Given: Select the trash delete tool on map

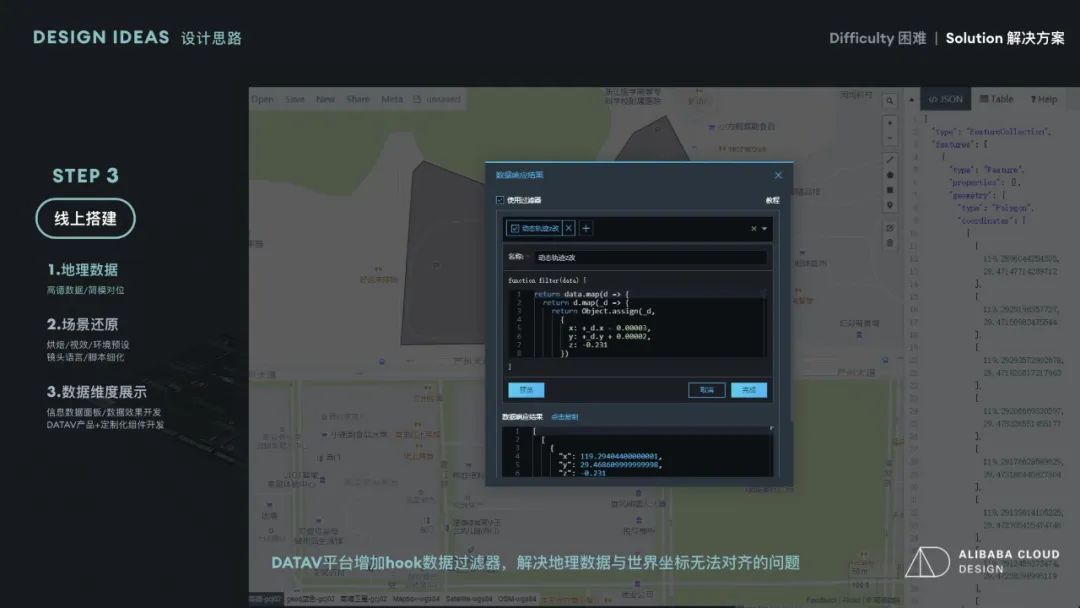Looking at the screenshot, I should 890,243.
